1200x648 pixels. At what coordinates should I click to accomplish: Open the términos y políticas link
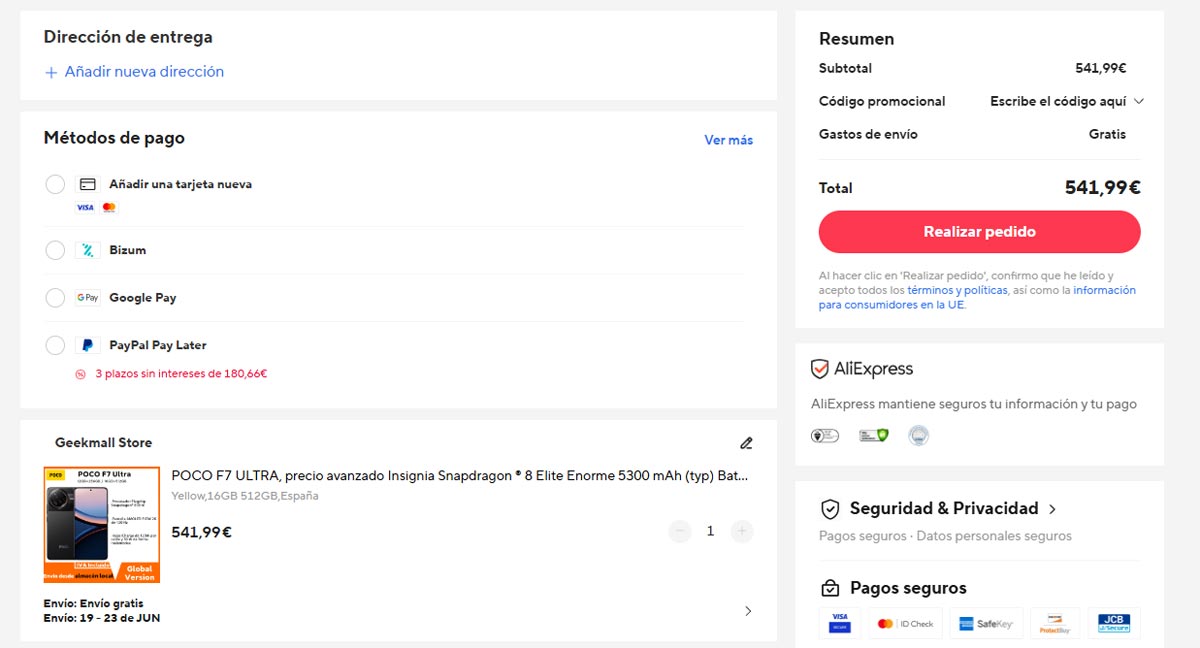coord(957,290)
